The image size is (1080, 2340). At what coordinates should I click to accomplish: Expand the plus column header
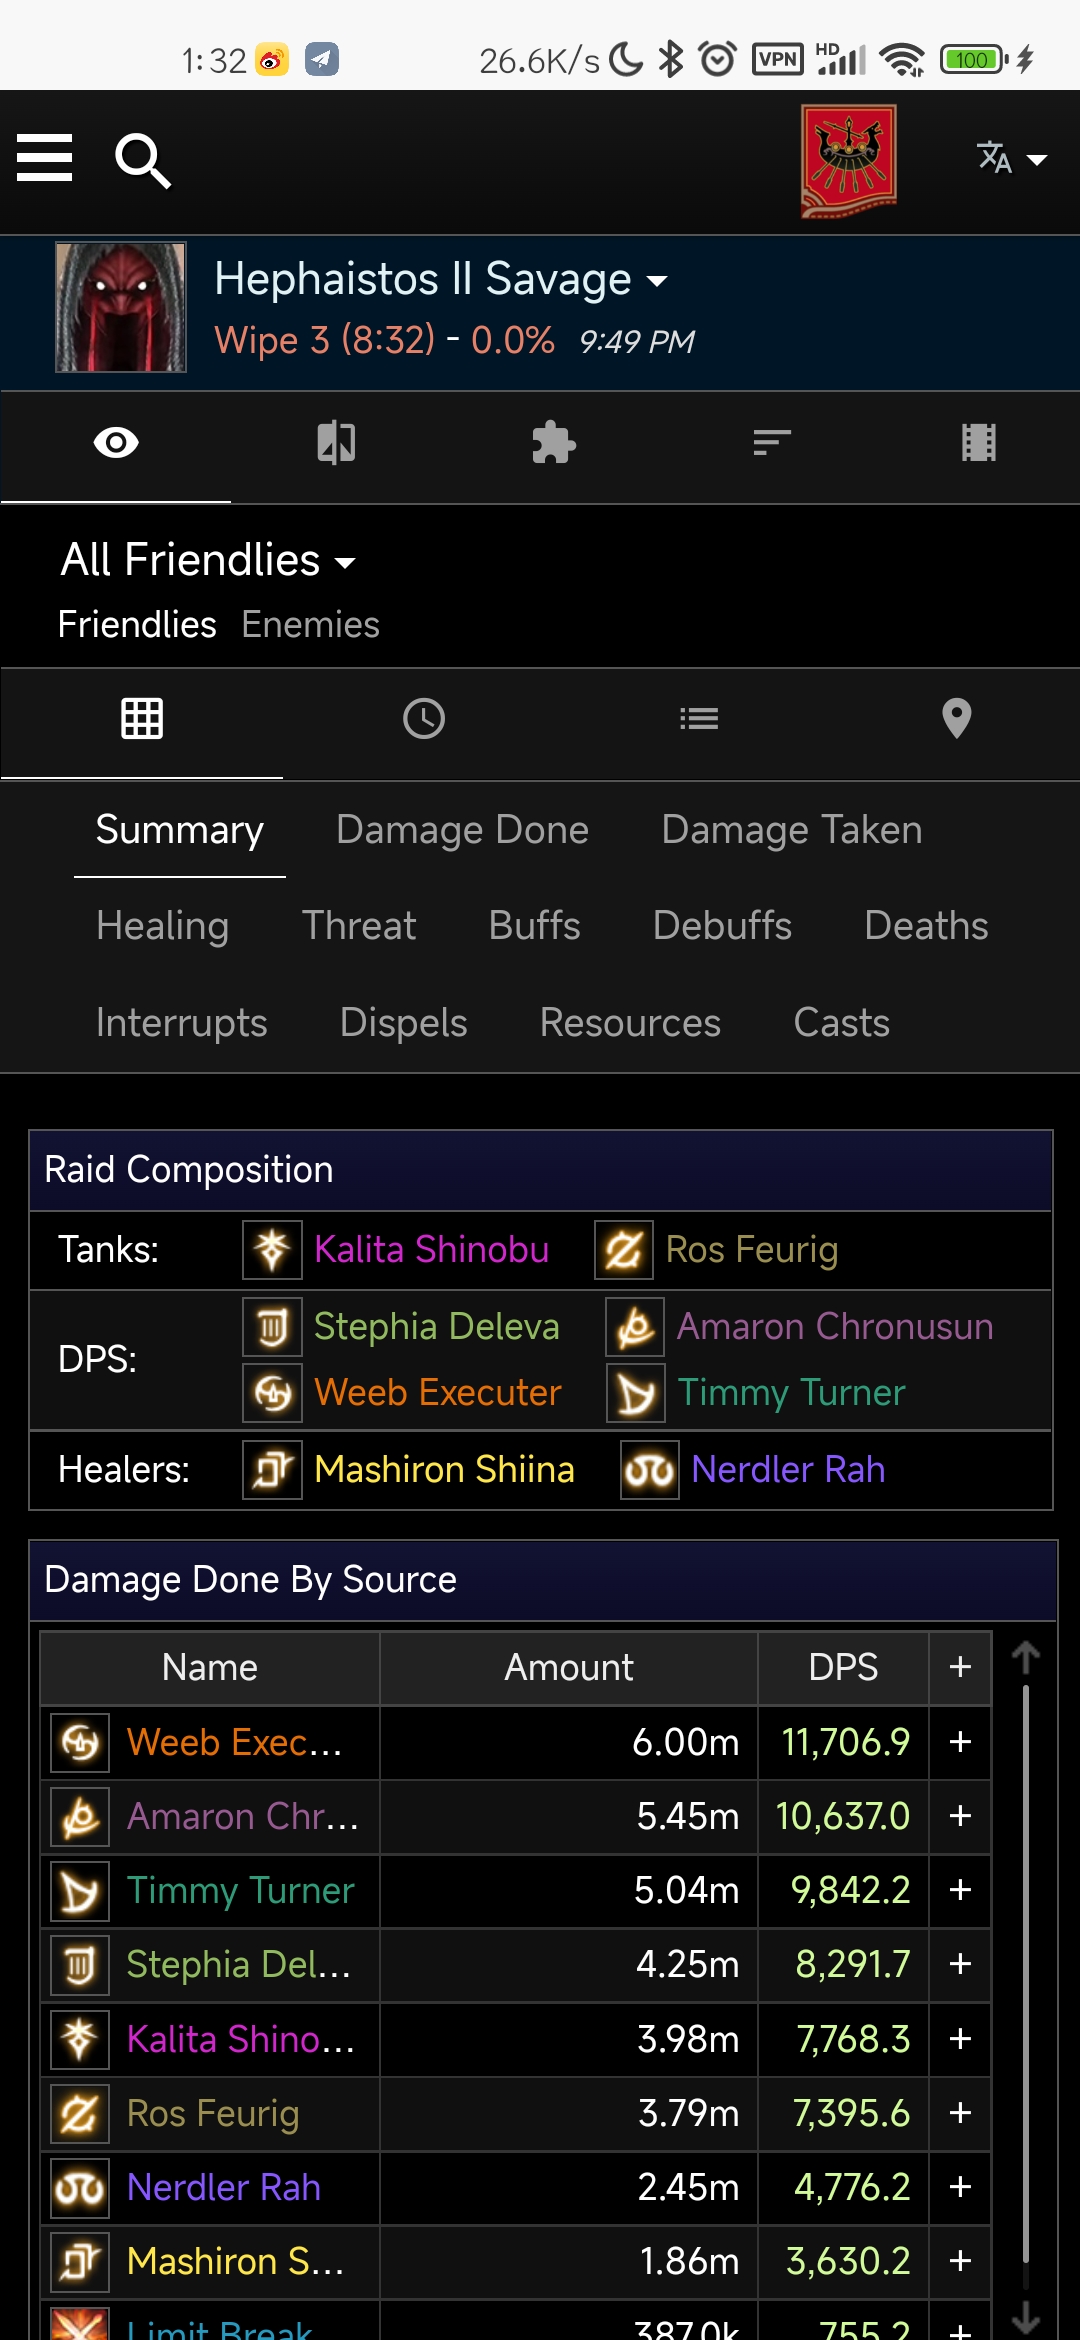pyautogui.click(x=960, y=1667)
